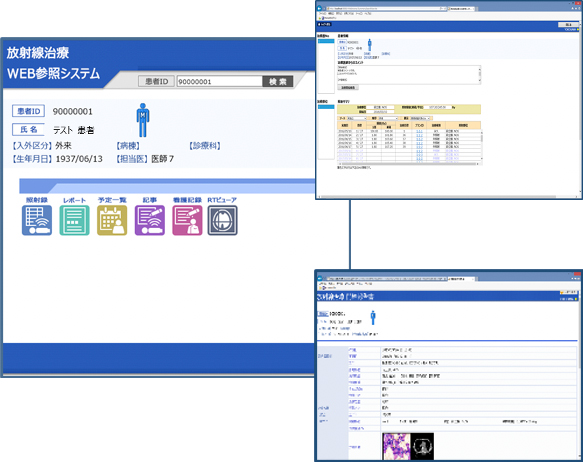
Task: Click browser back arrow in top-right window
Action: (320, 8)
